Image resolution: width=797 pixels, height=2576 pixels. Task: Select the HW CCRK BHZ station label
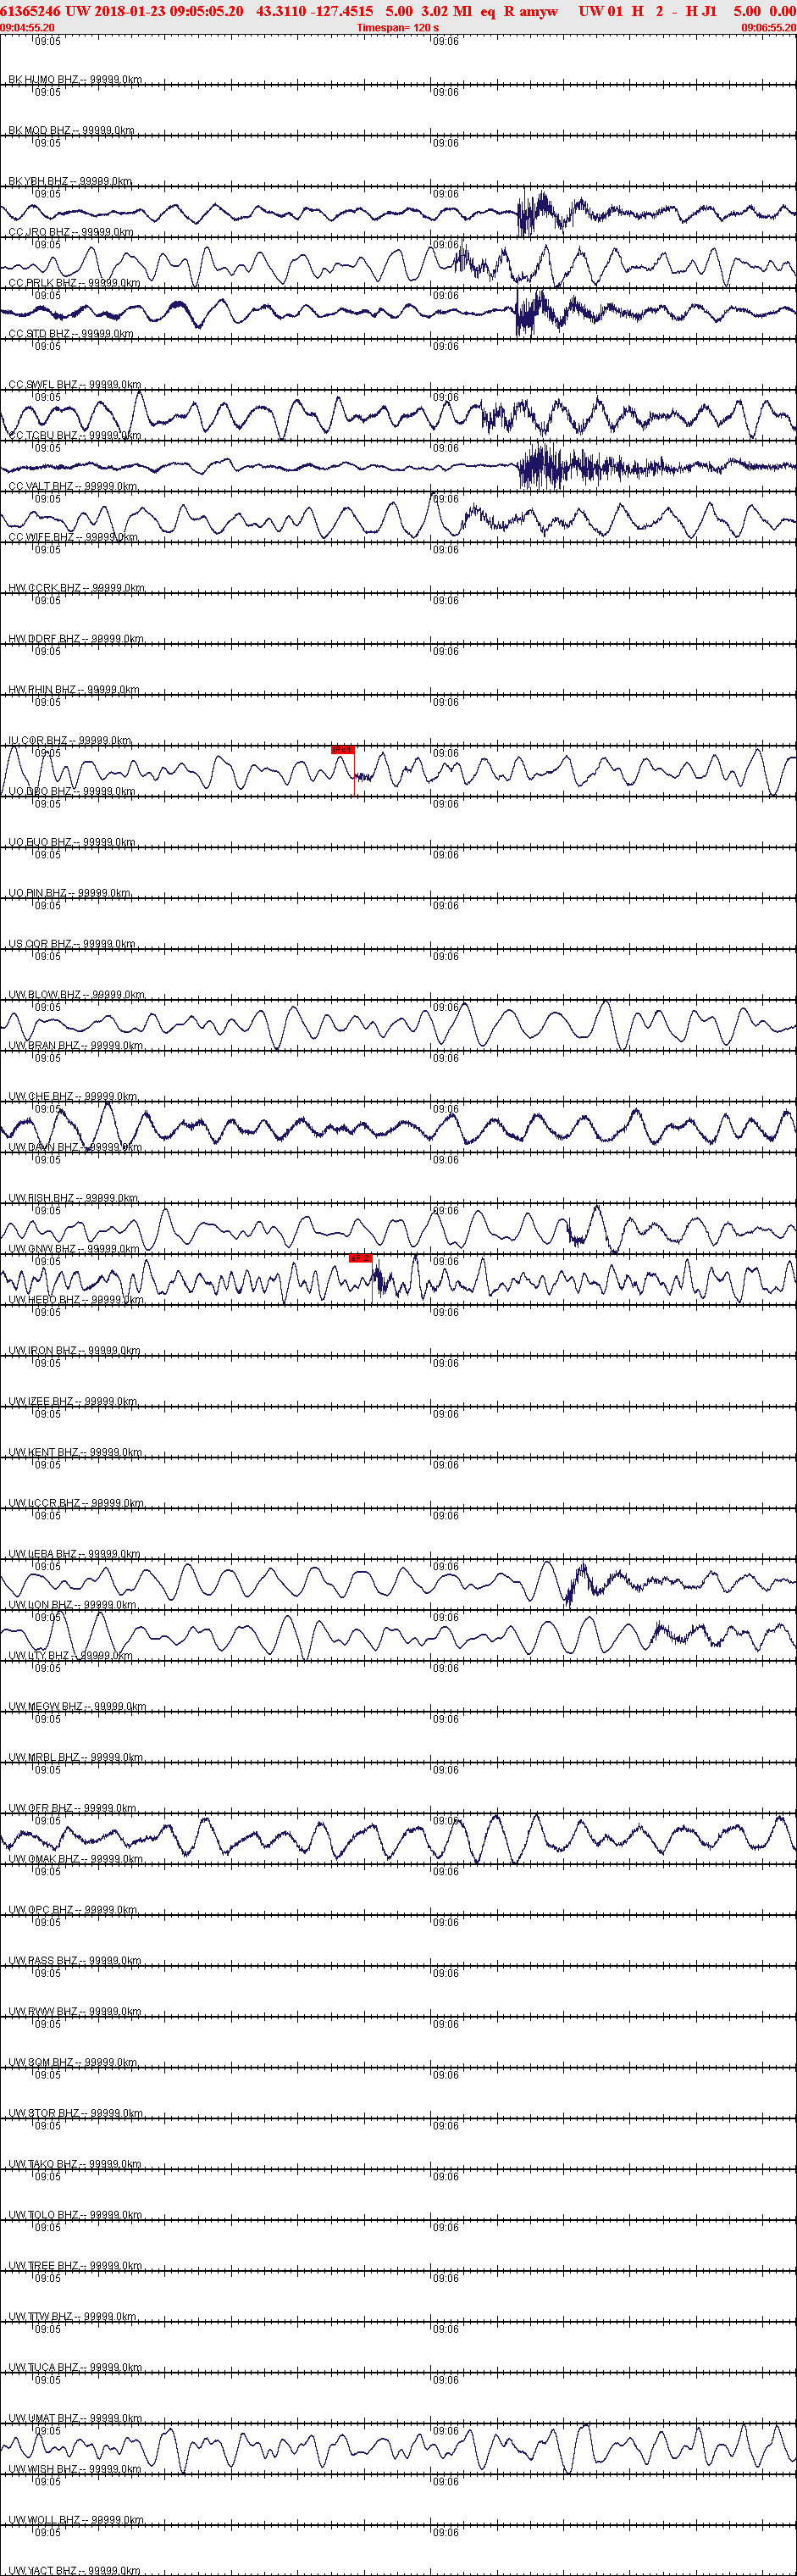(x=76, y=589)
